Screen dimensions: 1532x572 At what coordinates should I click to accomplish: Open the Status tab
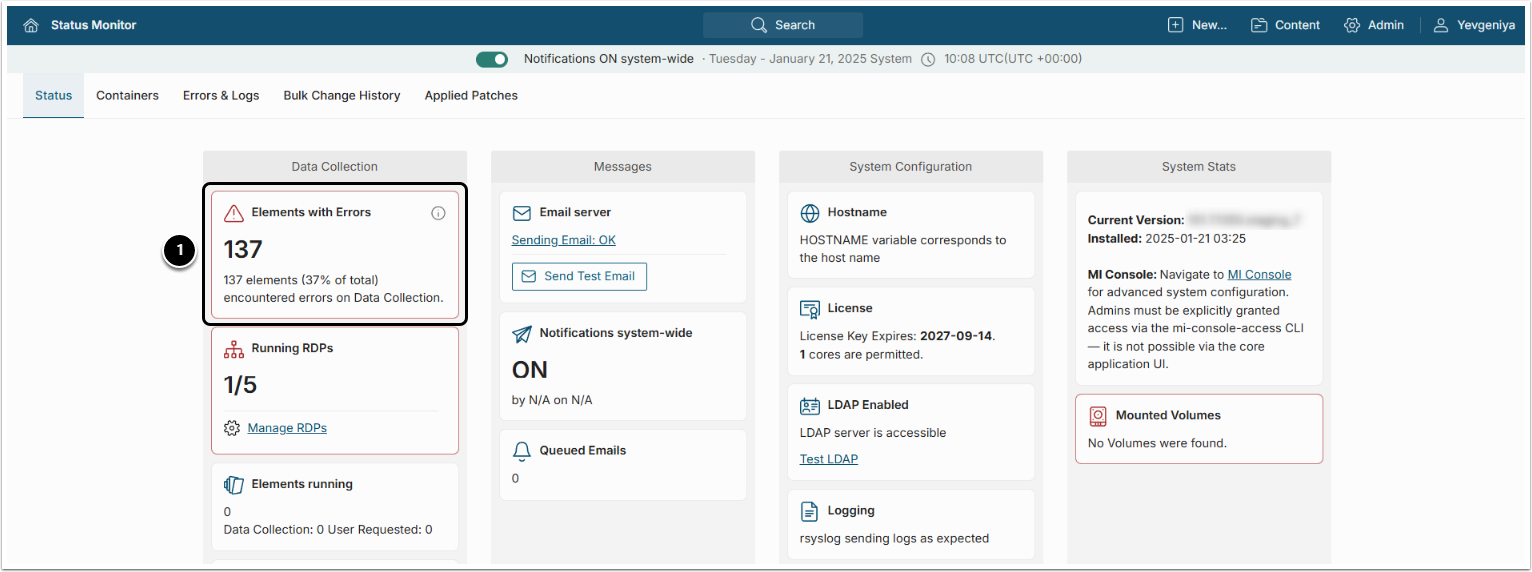pos(54,96)
